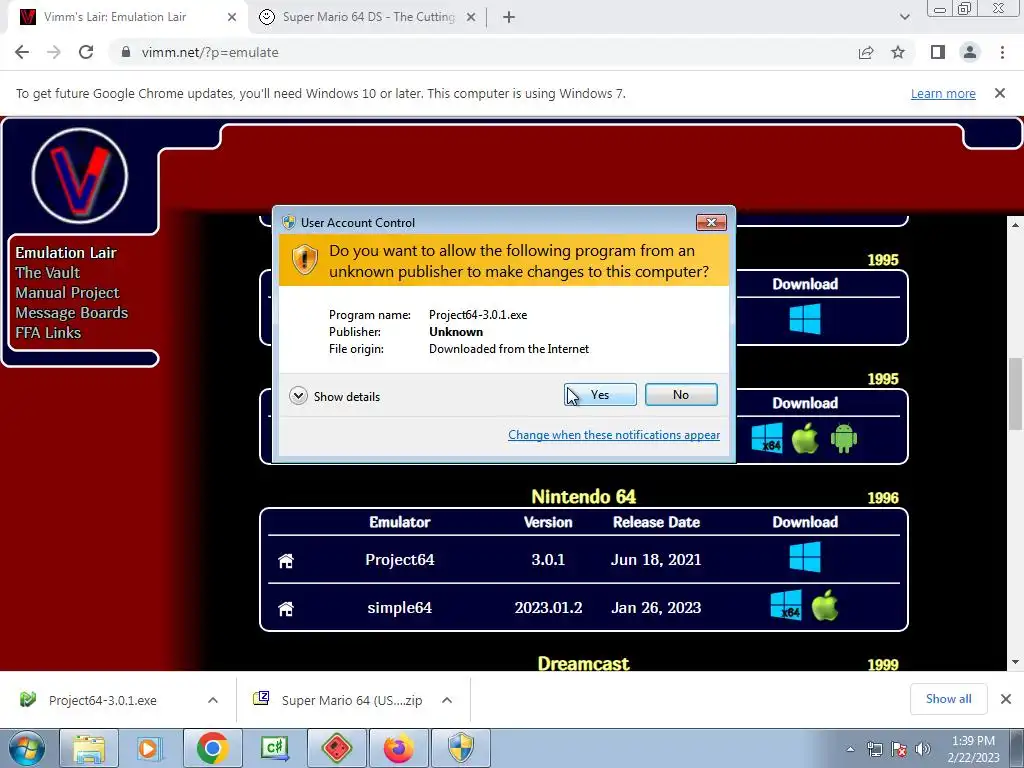The width and height of the screenshot is (1024, 768).
Task: Click Apple download icon in 1995 section
Action: (805, 438)
